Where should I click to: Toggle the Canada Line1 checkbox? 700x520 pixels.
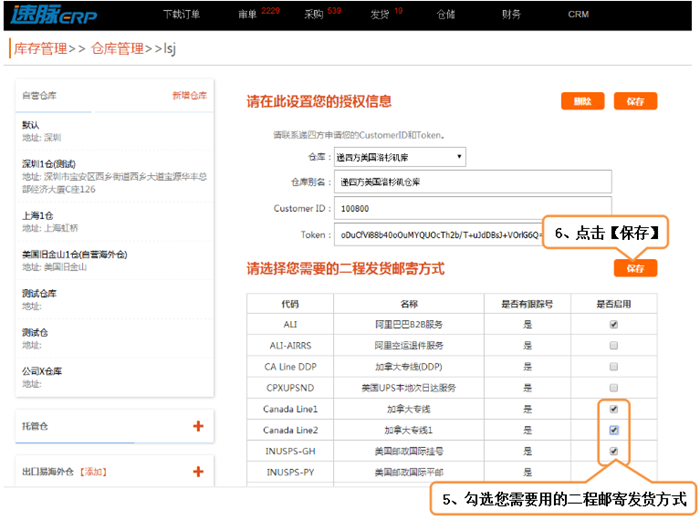pyautogui.click(x=613, y=409)
